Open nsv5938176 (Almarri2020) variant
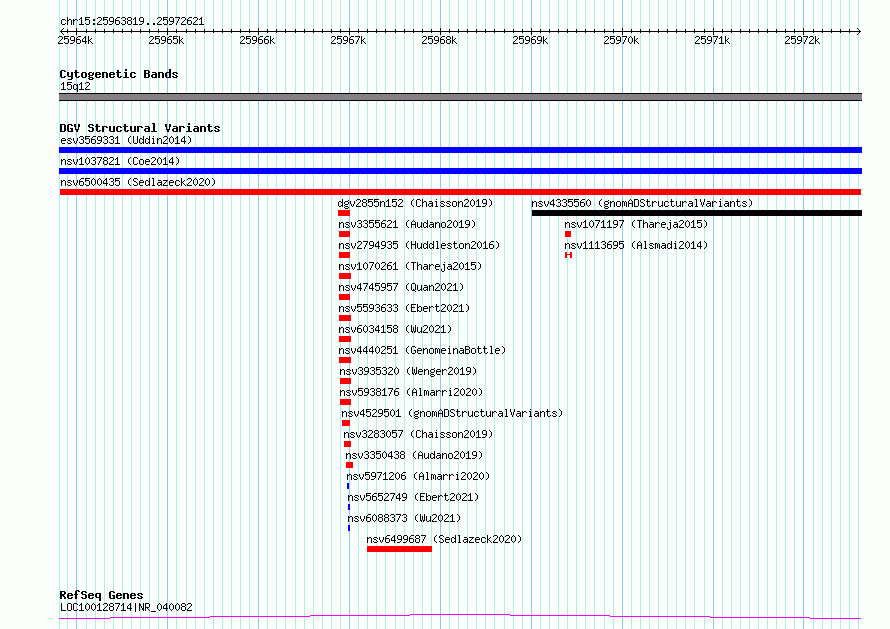Screen dimensions: 890x629 coord(412,392)
